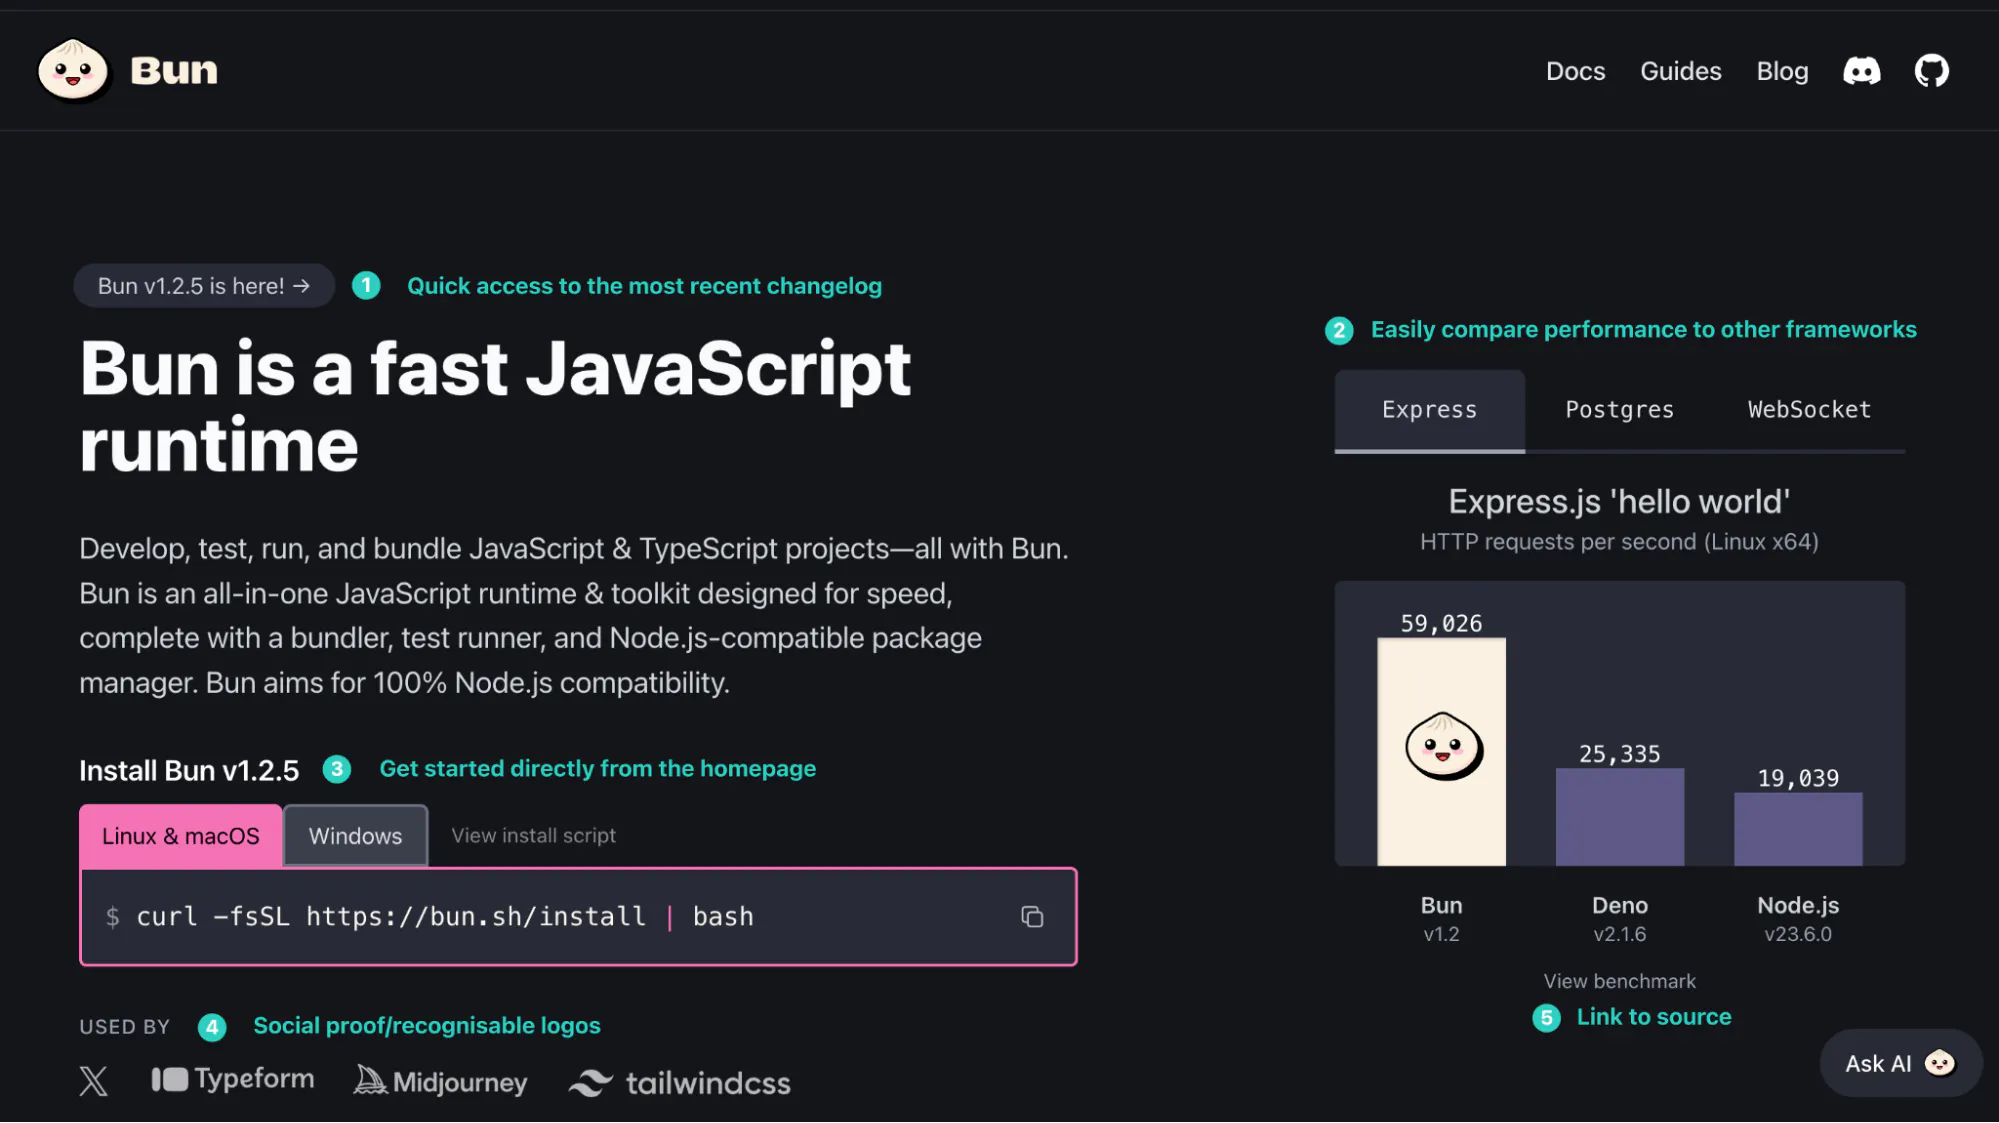The height and width of the screenshot is (1123, 1999).
Task: Click the Bun mascot on the benchmark bar
Action: coord(1443,746)
